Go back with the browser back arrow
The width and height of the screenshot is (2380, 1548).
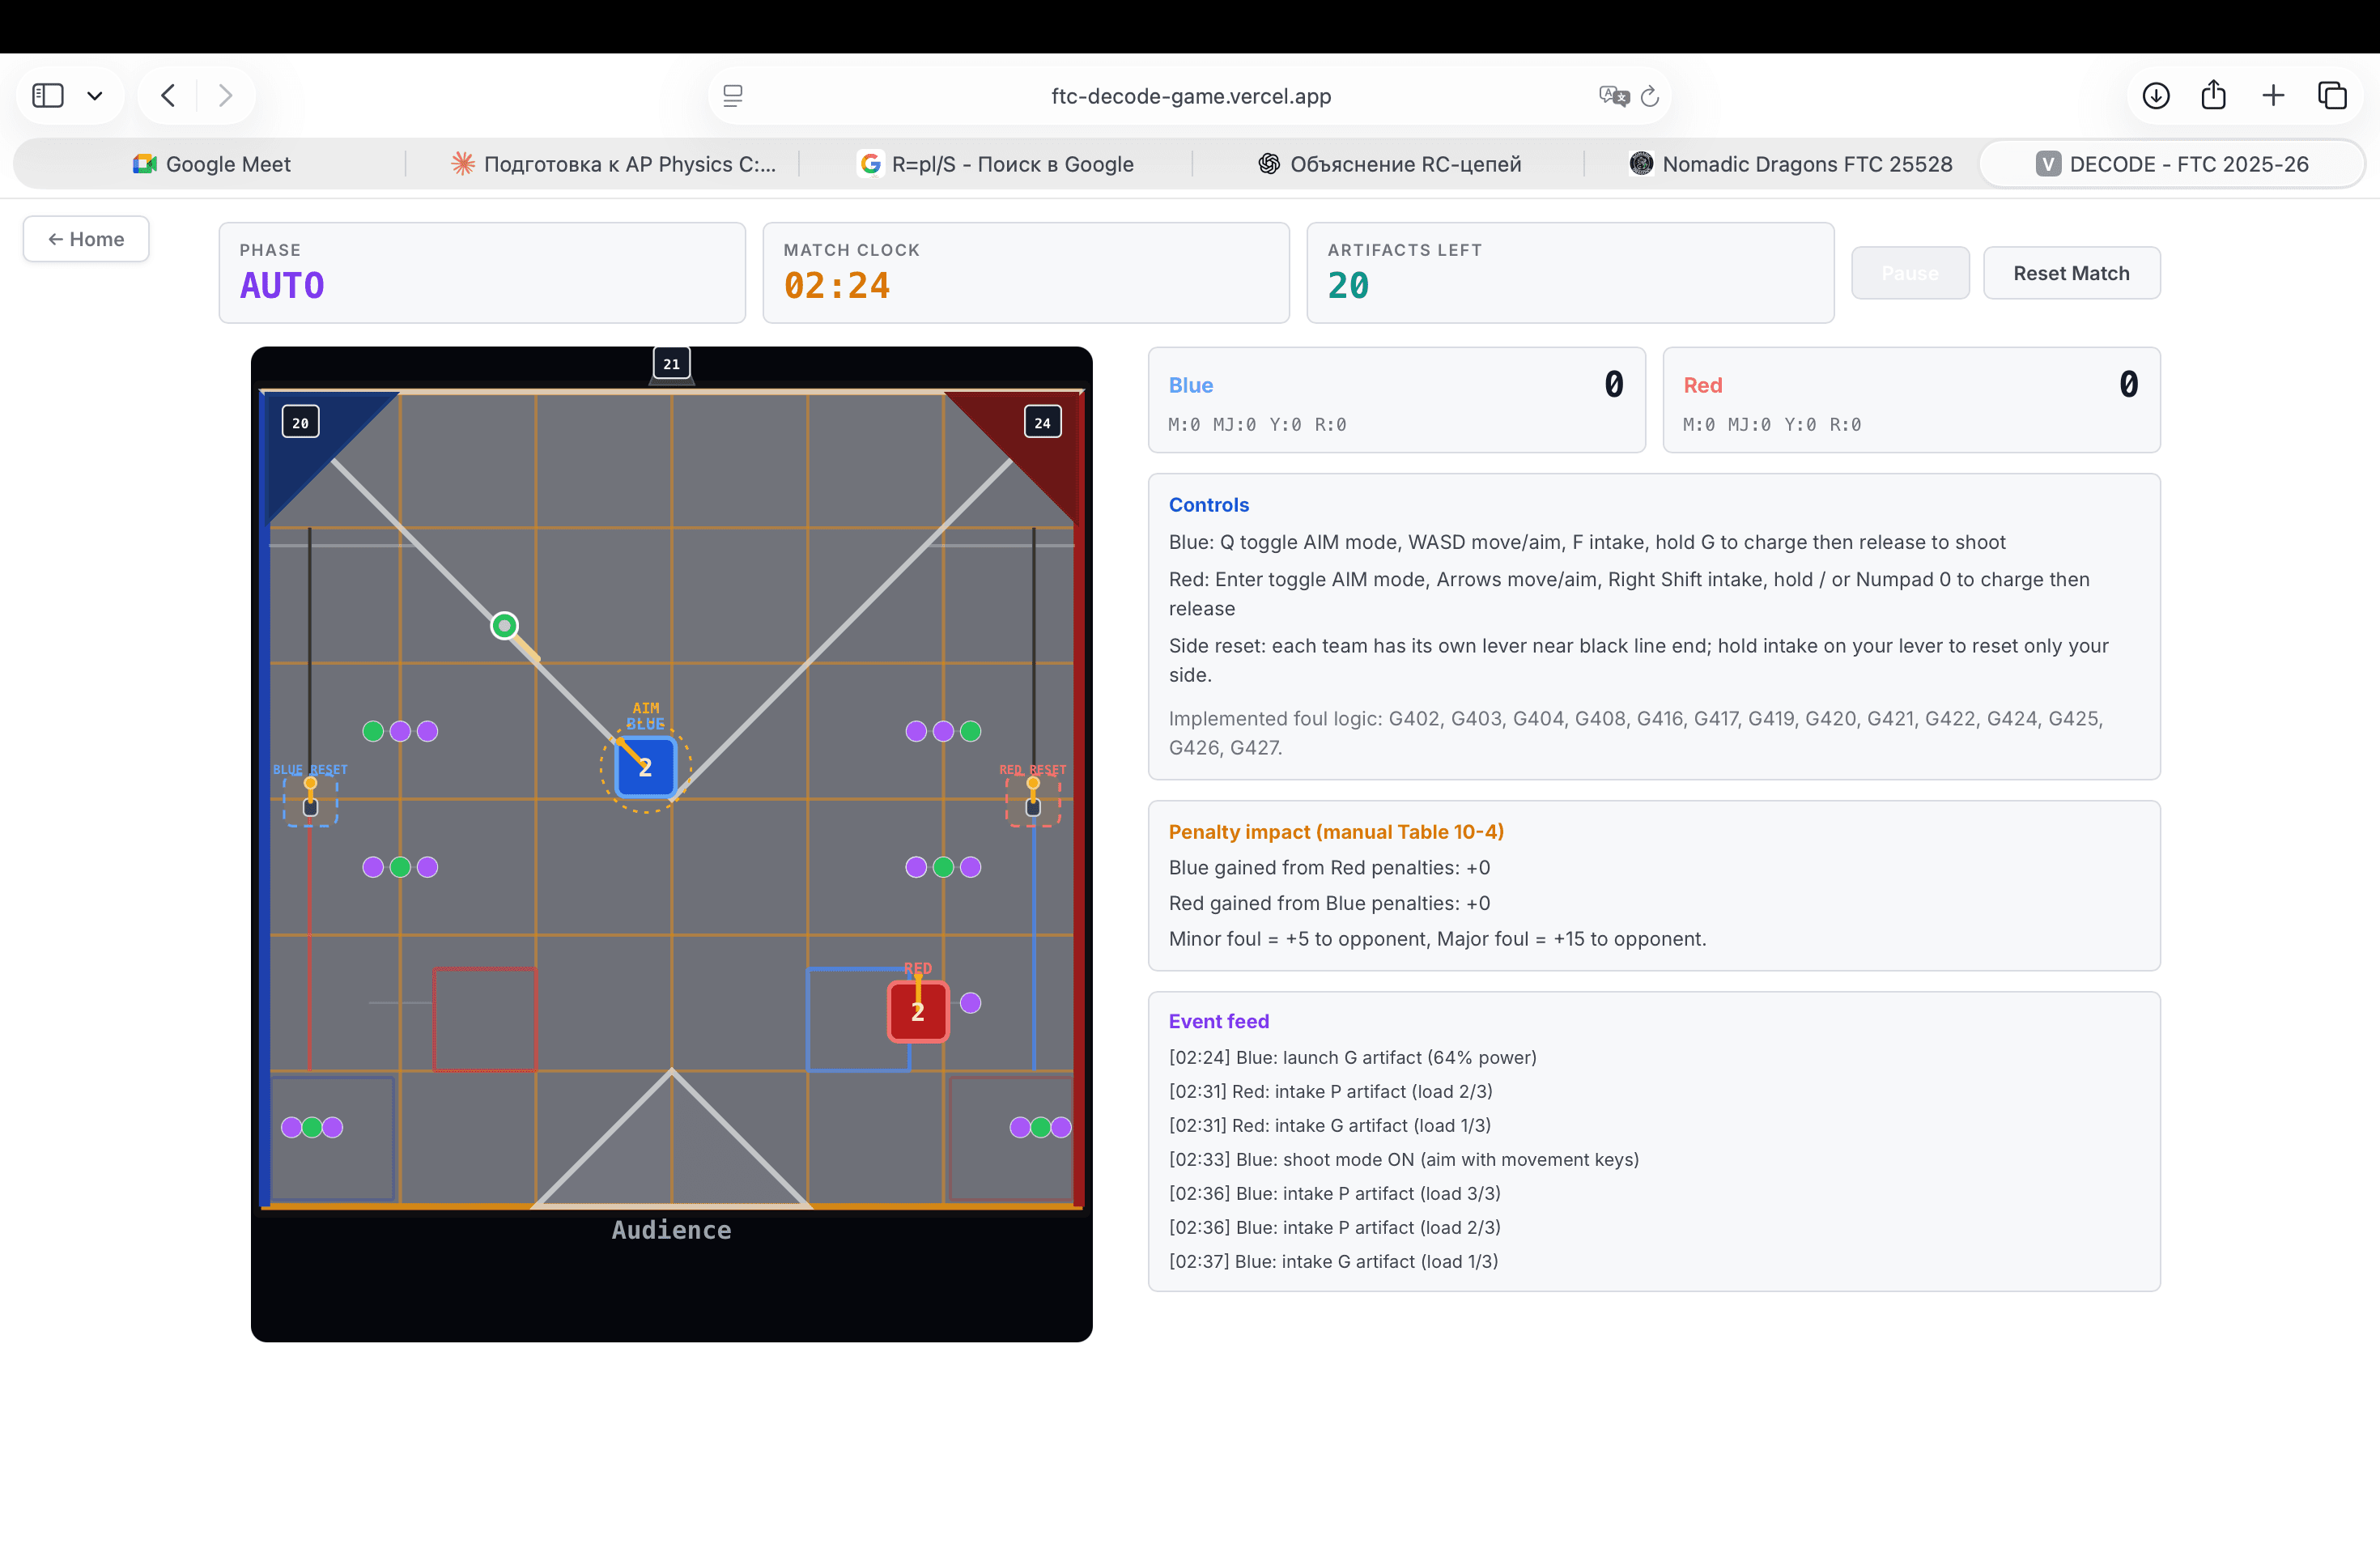click(168, 96)
